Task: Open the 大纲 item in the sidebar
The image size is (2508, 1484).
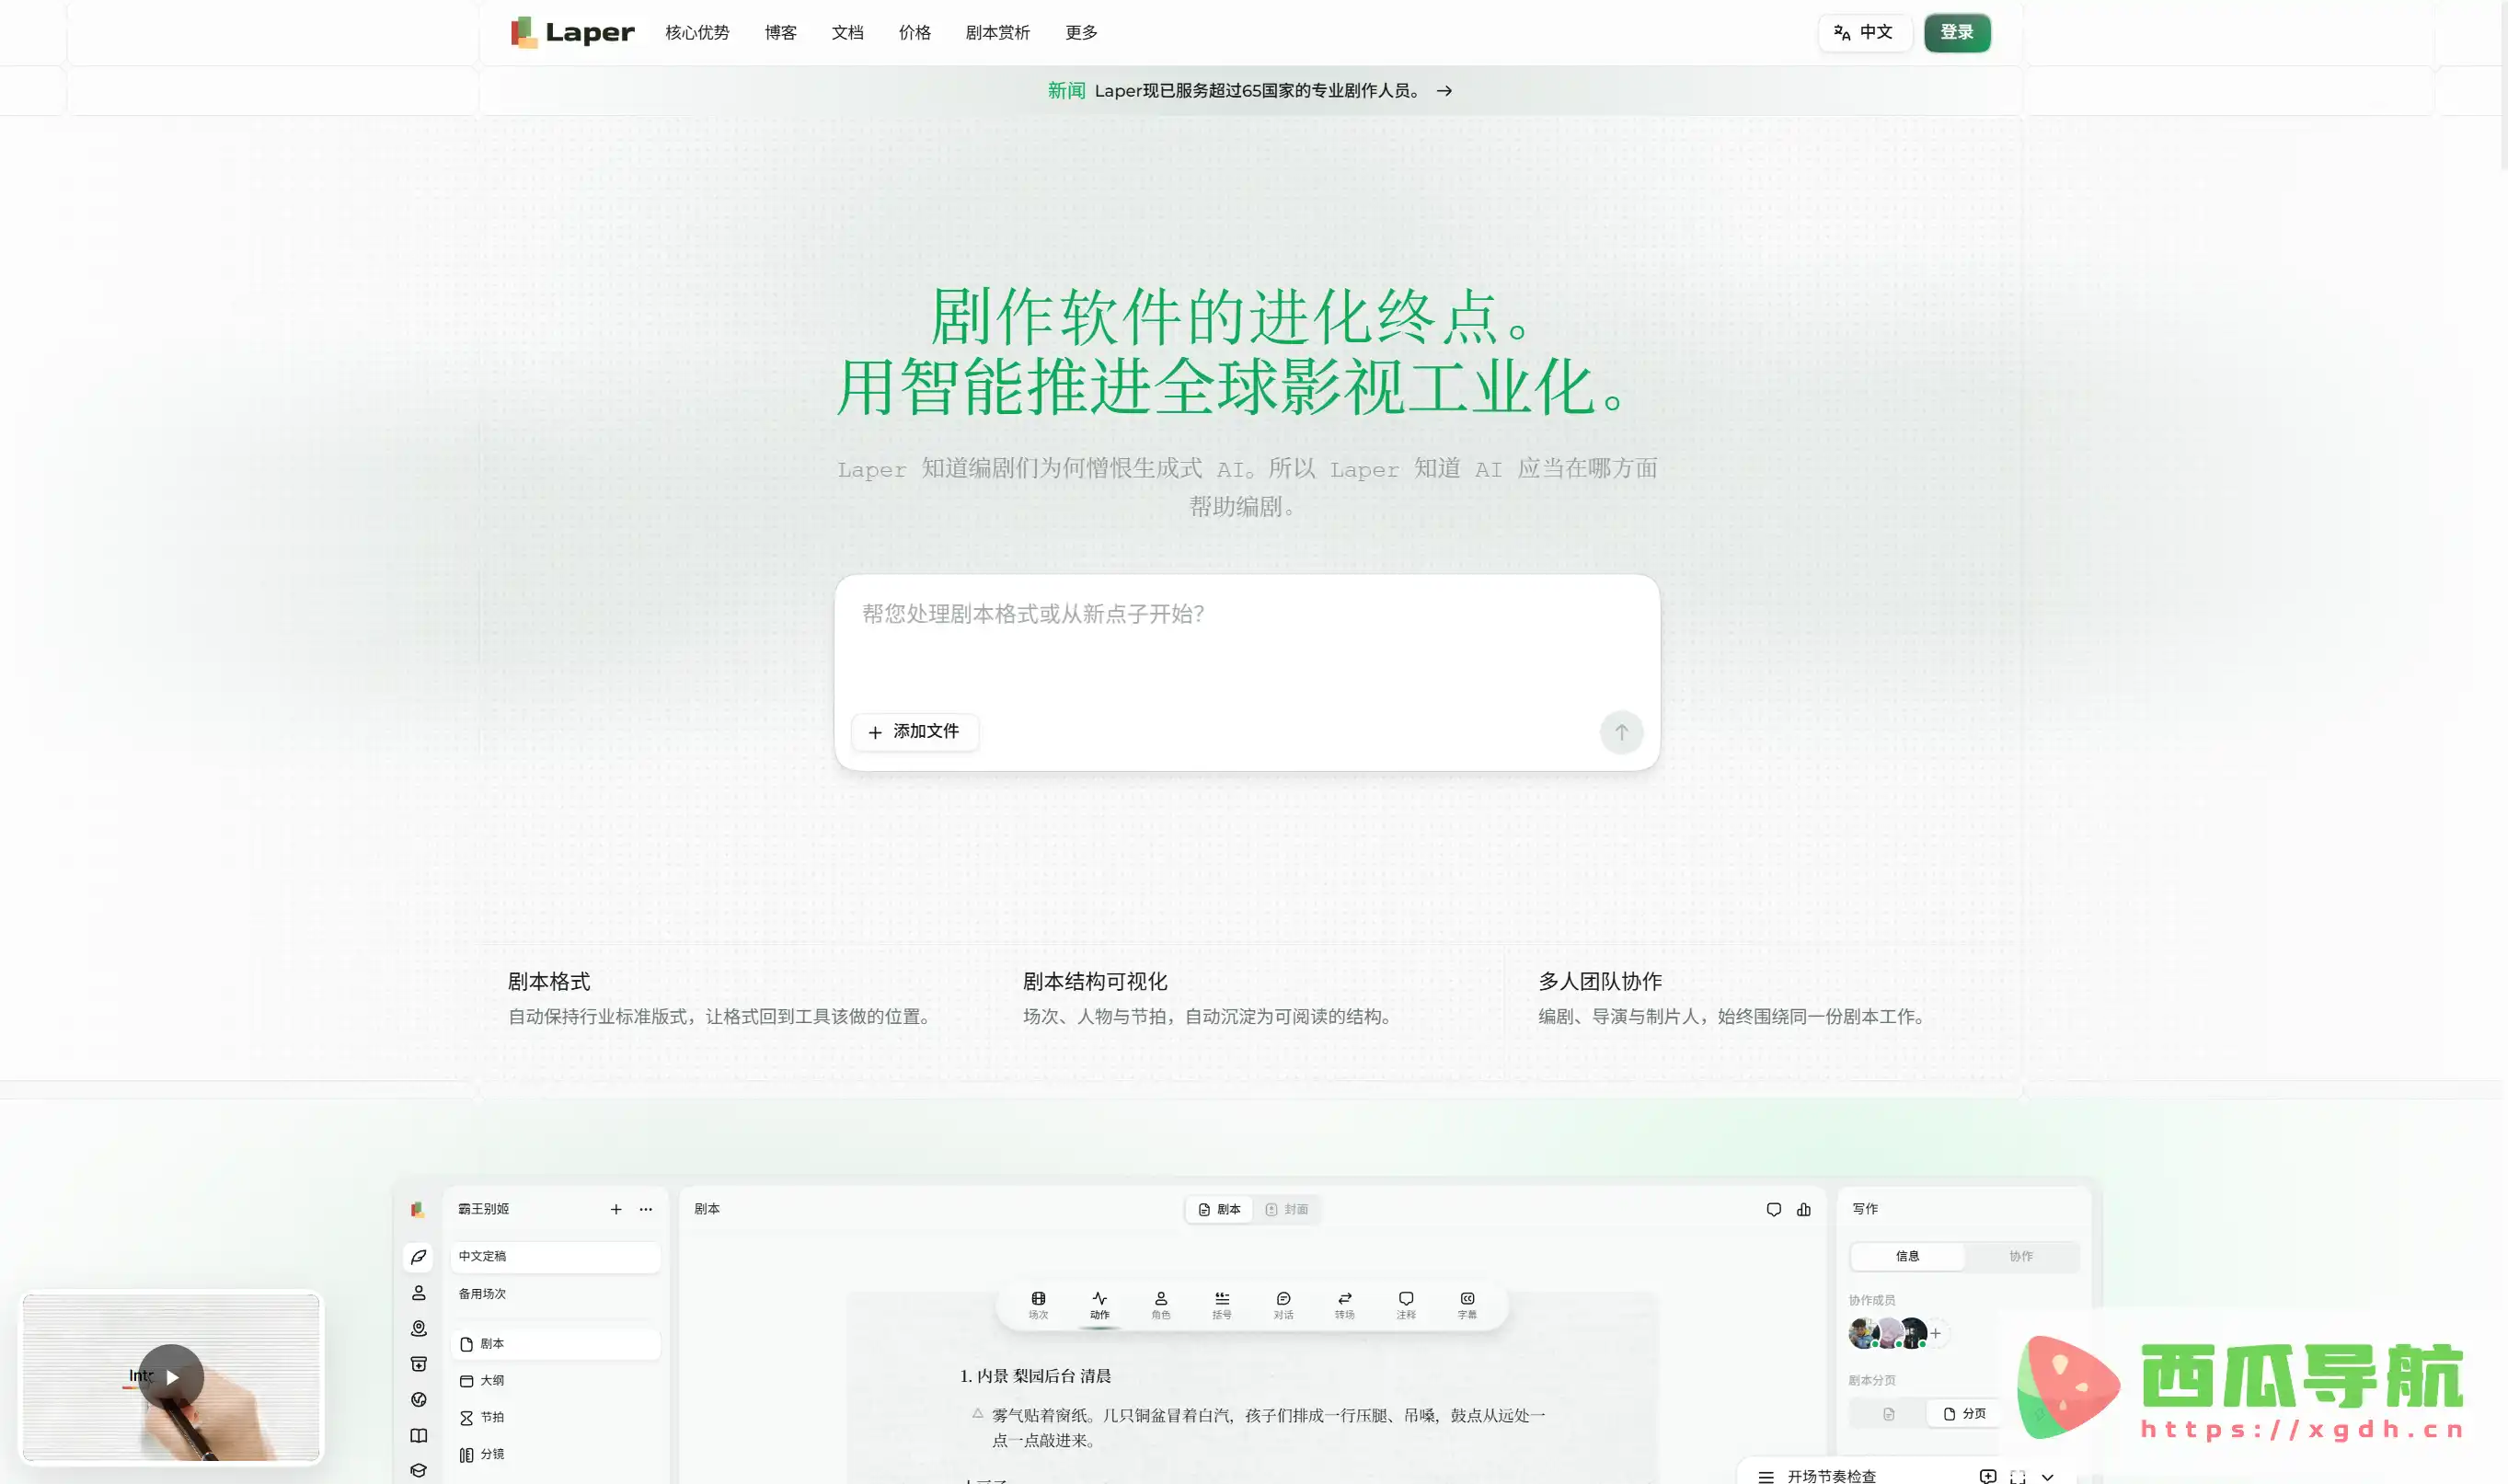Action: 555,1380
